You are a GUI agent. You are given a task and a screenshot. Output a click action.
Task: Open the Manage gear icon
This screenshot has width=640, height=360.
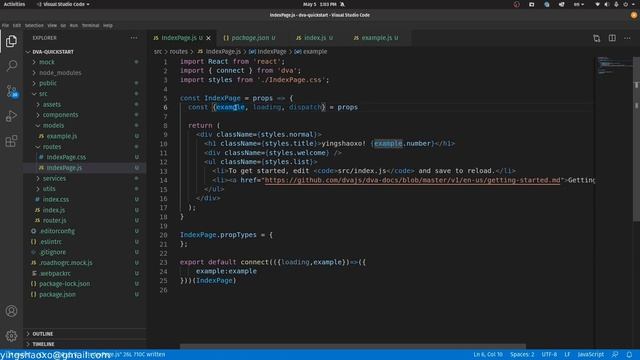11,336
